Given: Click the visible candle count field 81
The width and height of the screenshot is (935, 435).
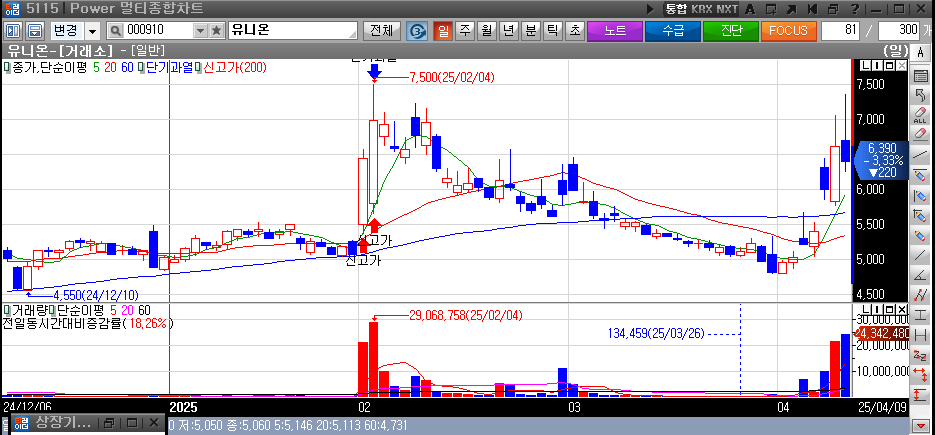Looking at the screenshot, I should 841,31.
